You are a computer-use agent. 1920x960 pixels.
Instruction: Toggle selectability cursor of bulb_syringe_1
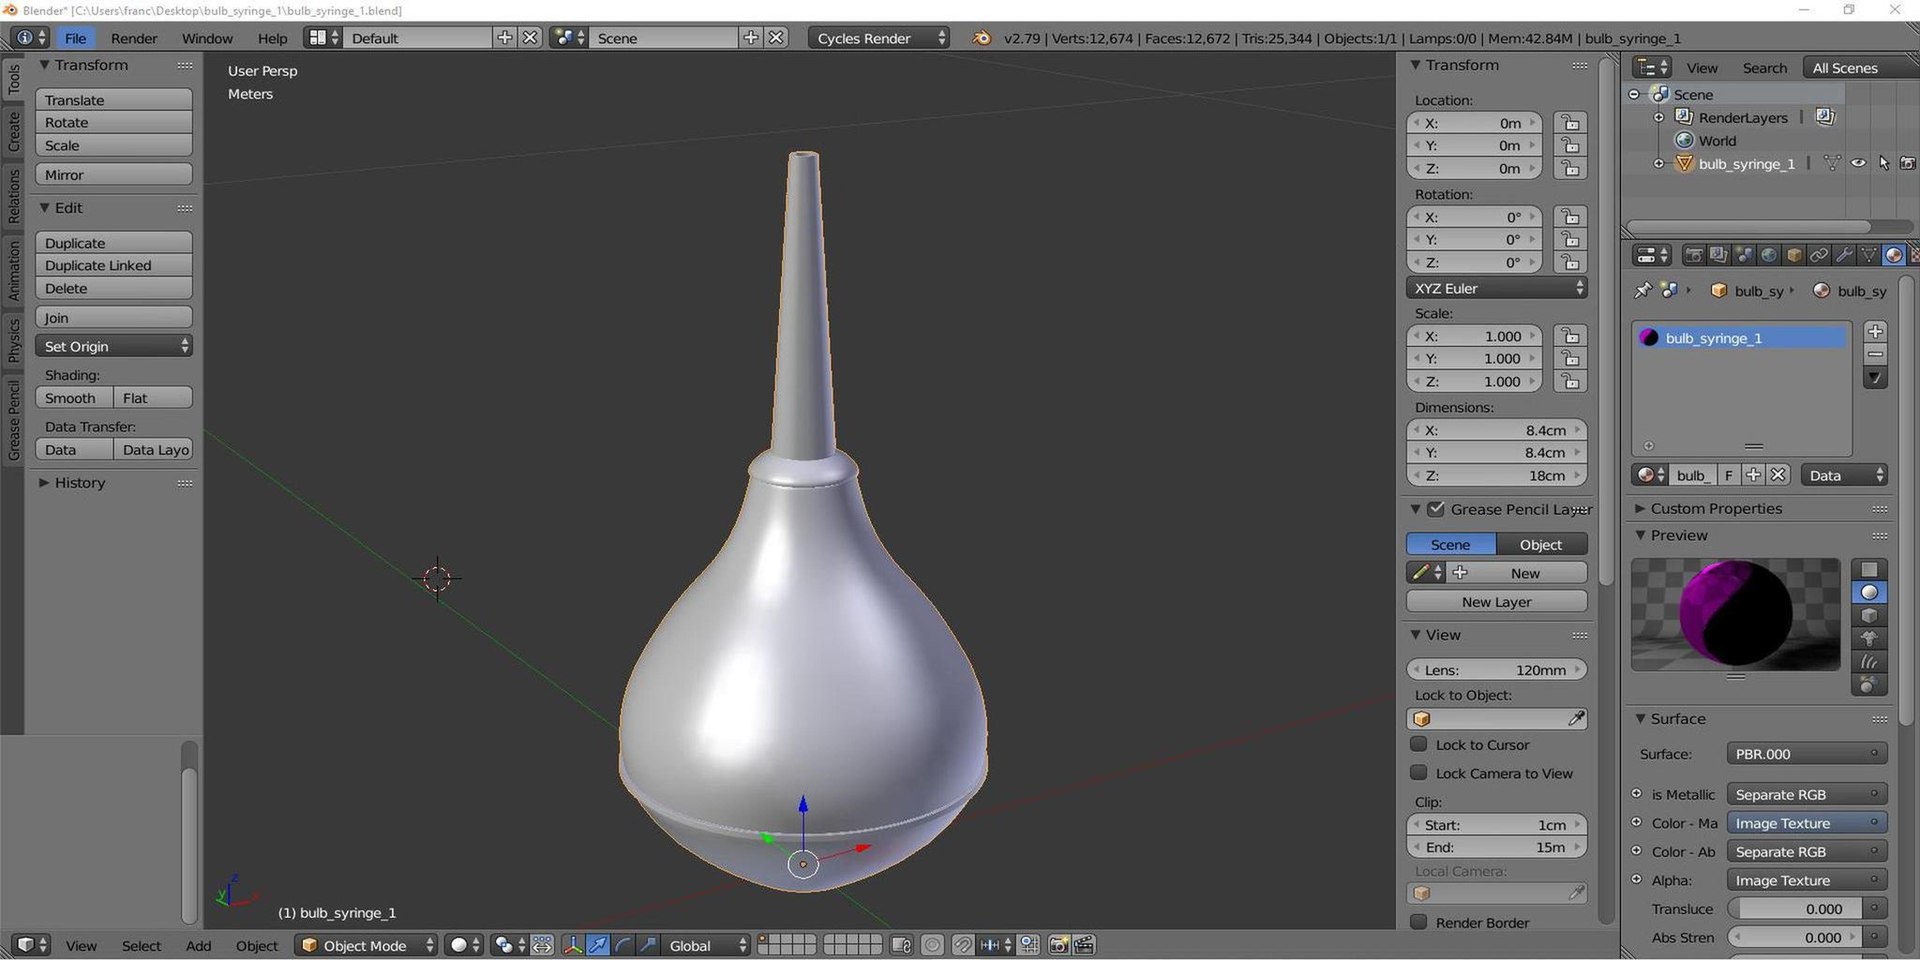point(1883,163)
